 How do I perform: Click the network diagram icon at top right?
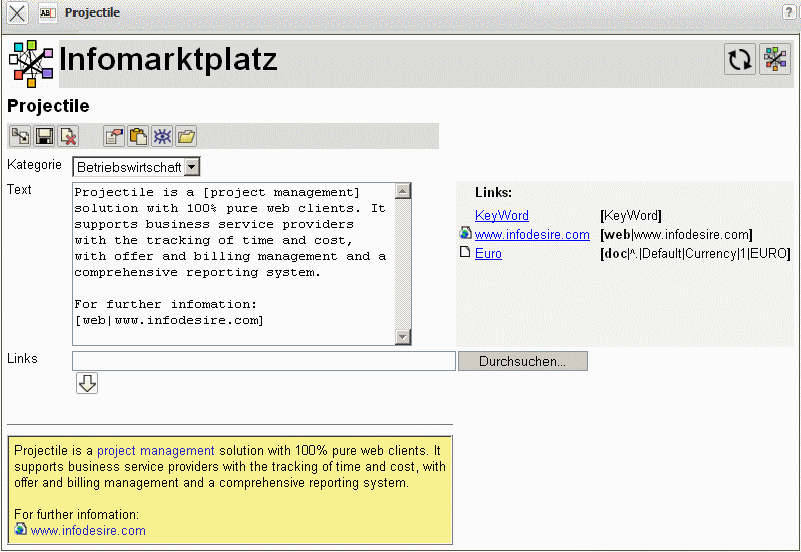(775, 60)
